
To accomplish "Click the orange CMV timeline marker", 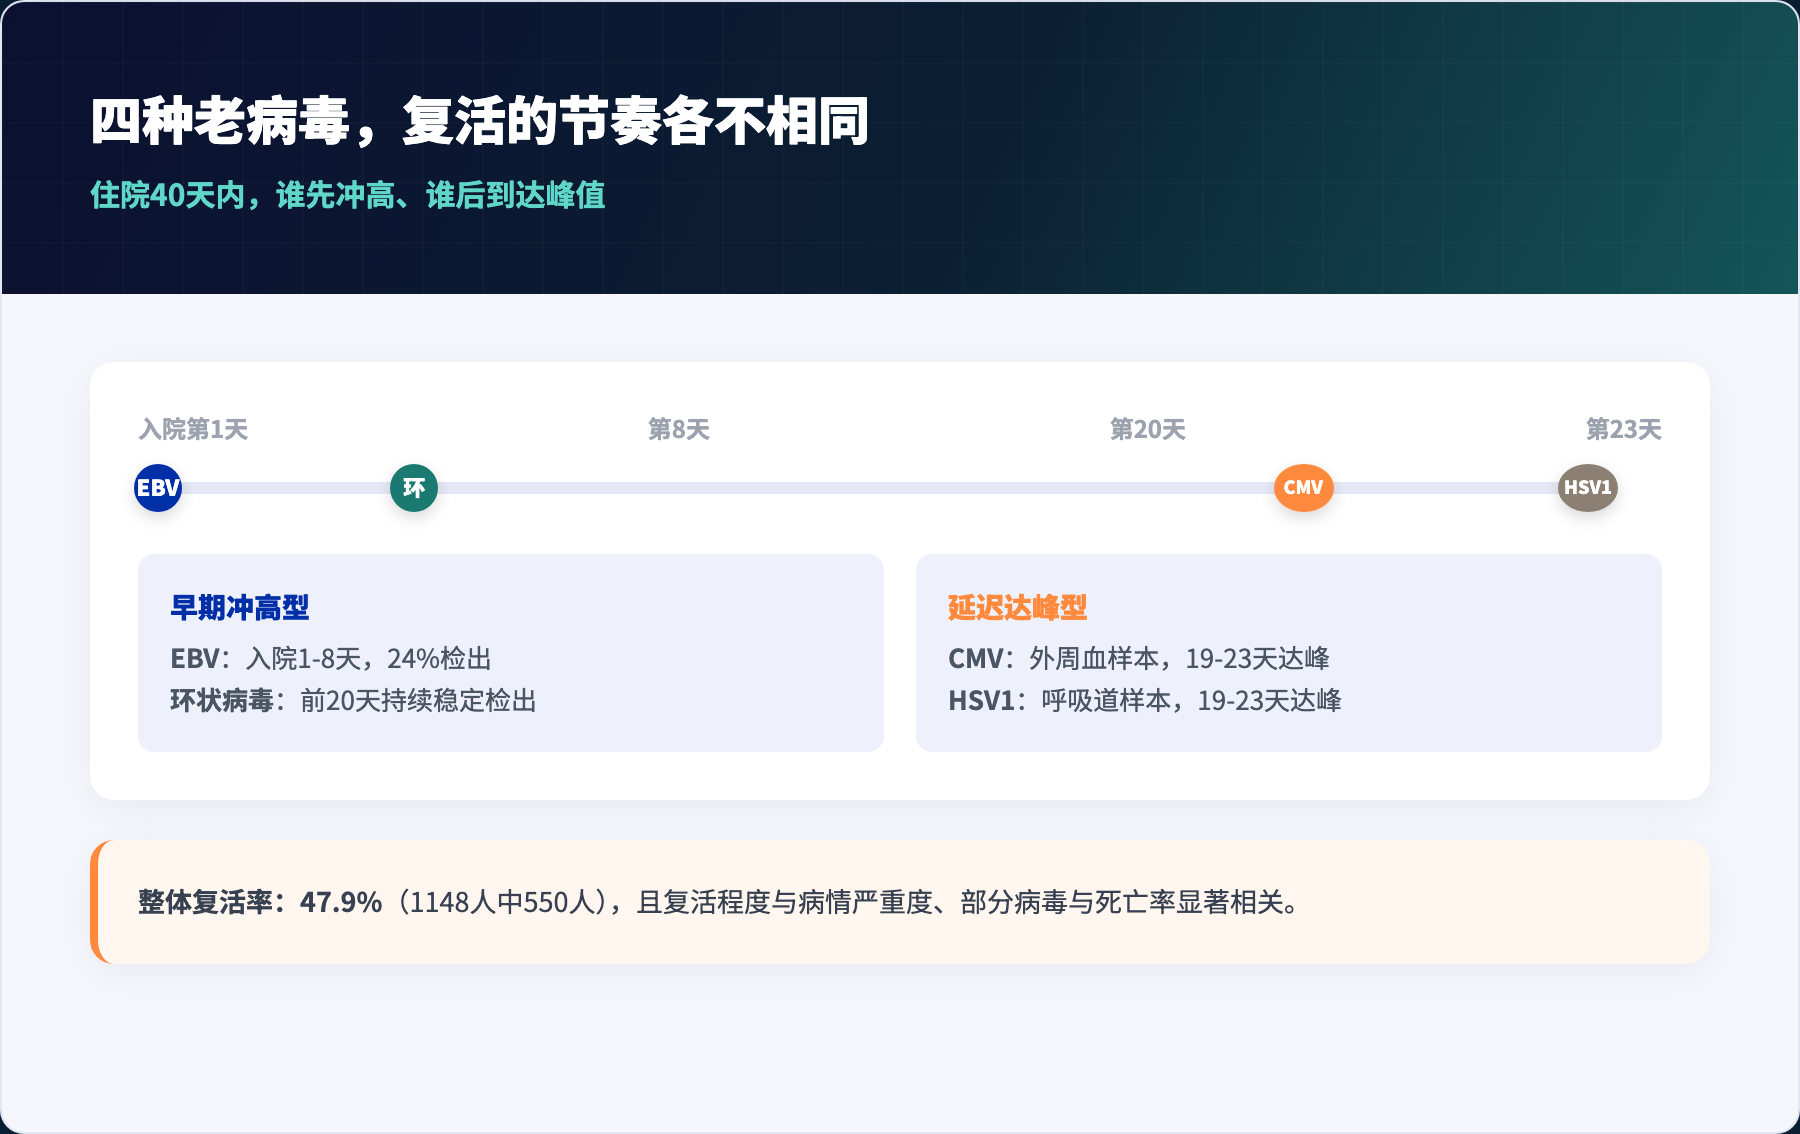I will click(x=1303, y=488).
